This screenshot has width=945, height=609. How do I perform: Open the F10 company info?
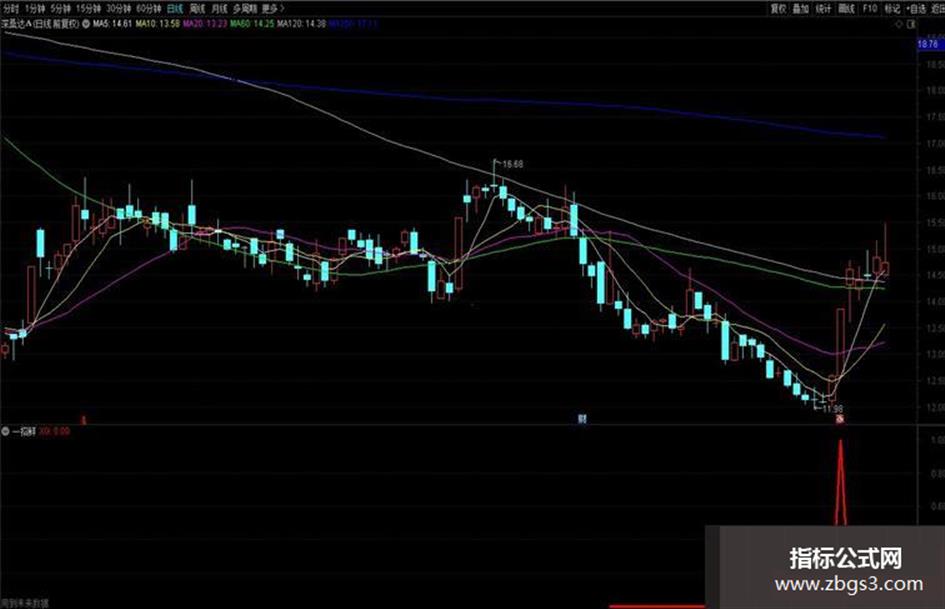click(870, 8)
